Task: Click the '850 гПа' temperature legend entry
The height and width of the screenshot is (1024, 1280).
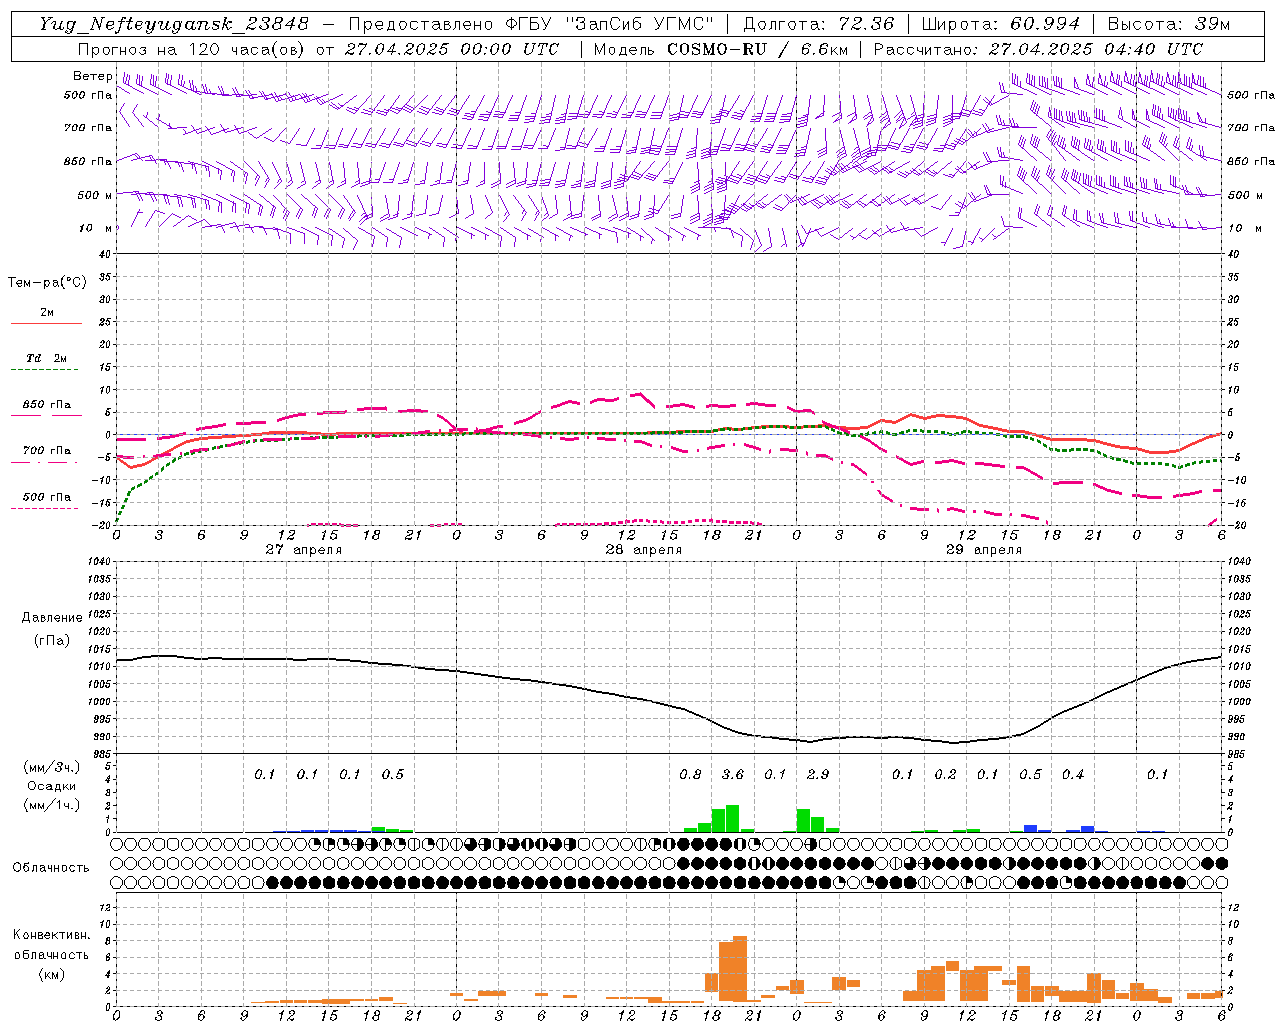Action: (x=47, y=405)
